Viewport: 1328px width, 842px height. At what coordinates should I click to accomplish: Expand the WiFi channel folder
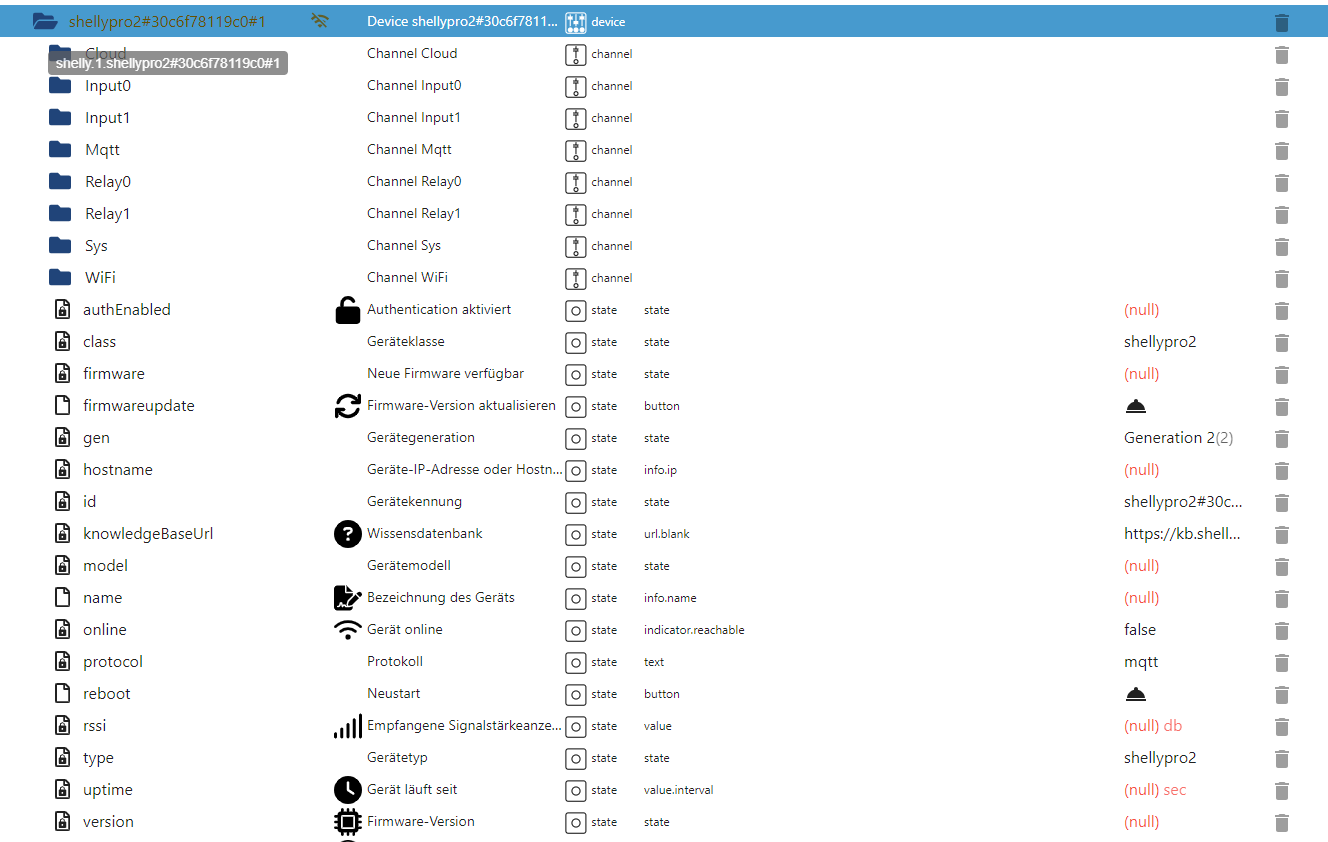[60, 278]
